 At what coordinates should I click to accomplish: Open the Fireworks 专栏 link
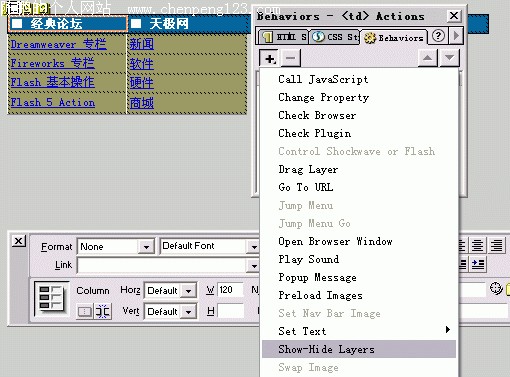coord(53,63)
